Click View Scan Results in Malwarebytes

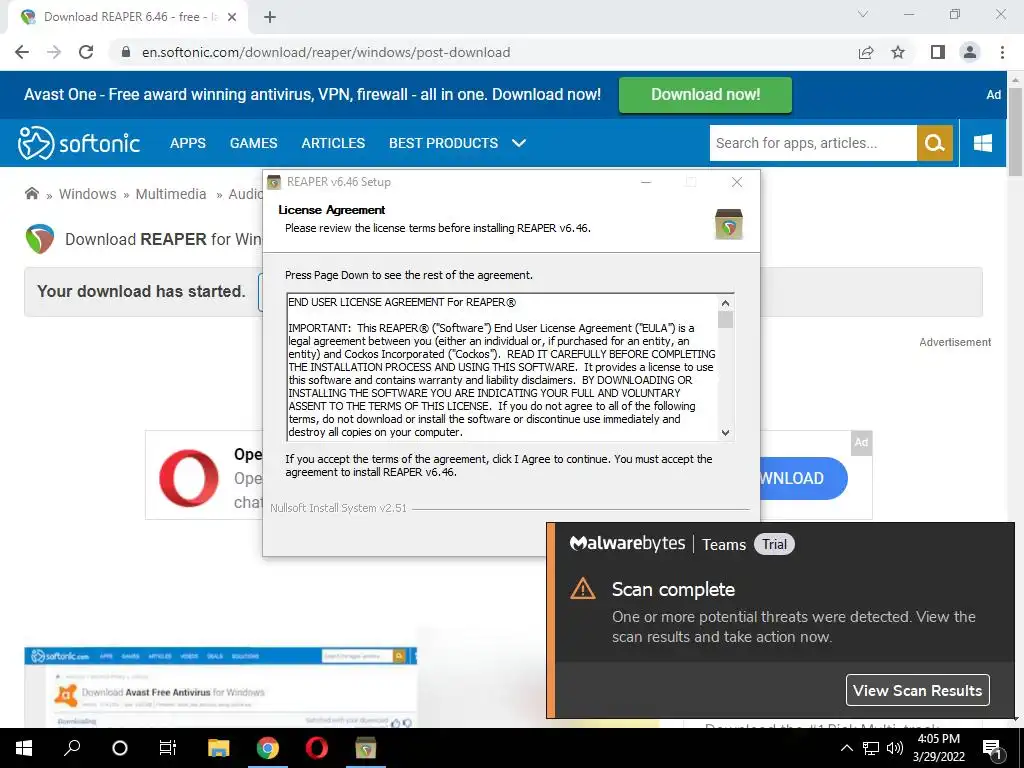coord(917,690)
